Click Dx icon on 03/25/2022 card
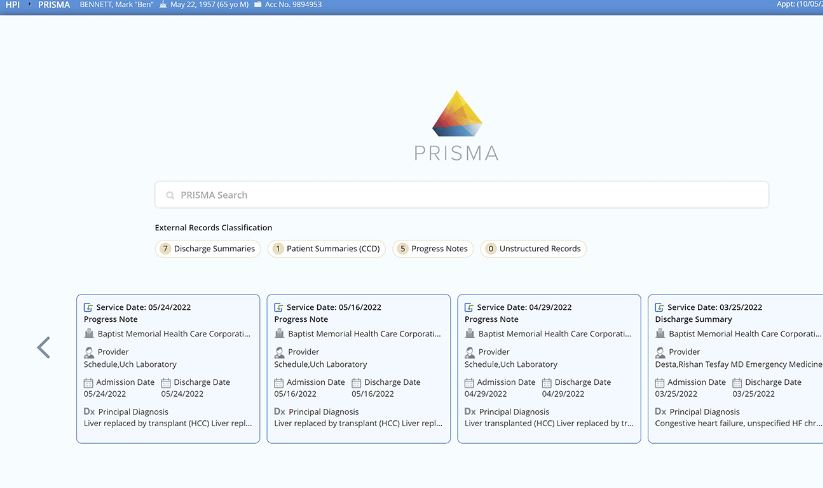Viewport: 823px width, 488px height. click(x=661, y=411)
